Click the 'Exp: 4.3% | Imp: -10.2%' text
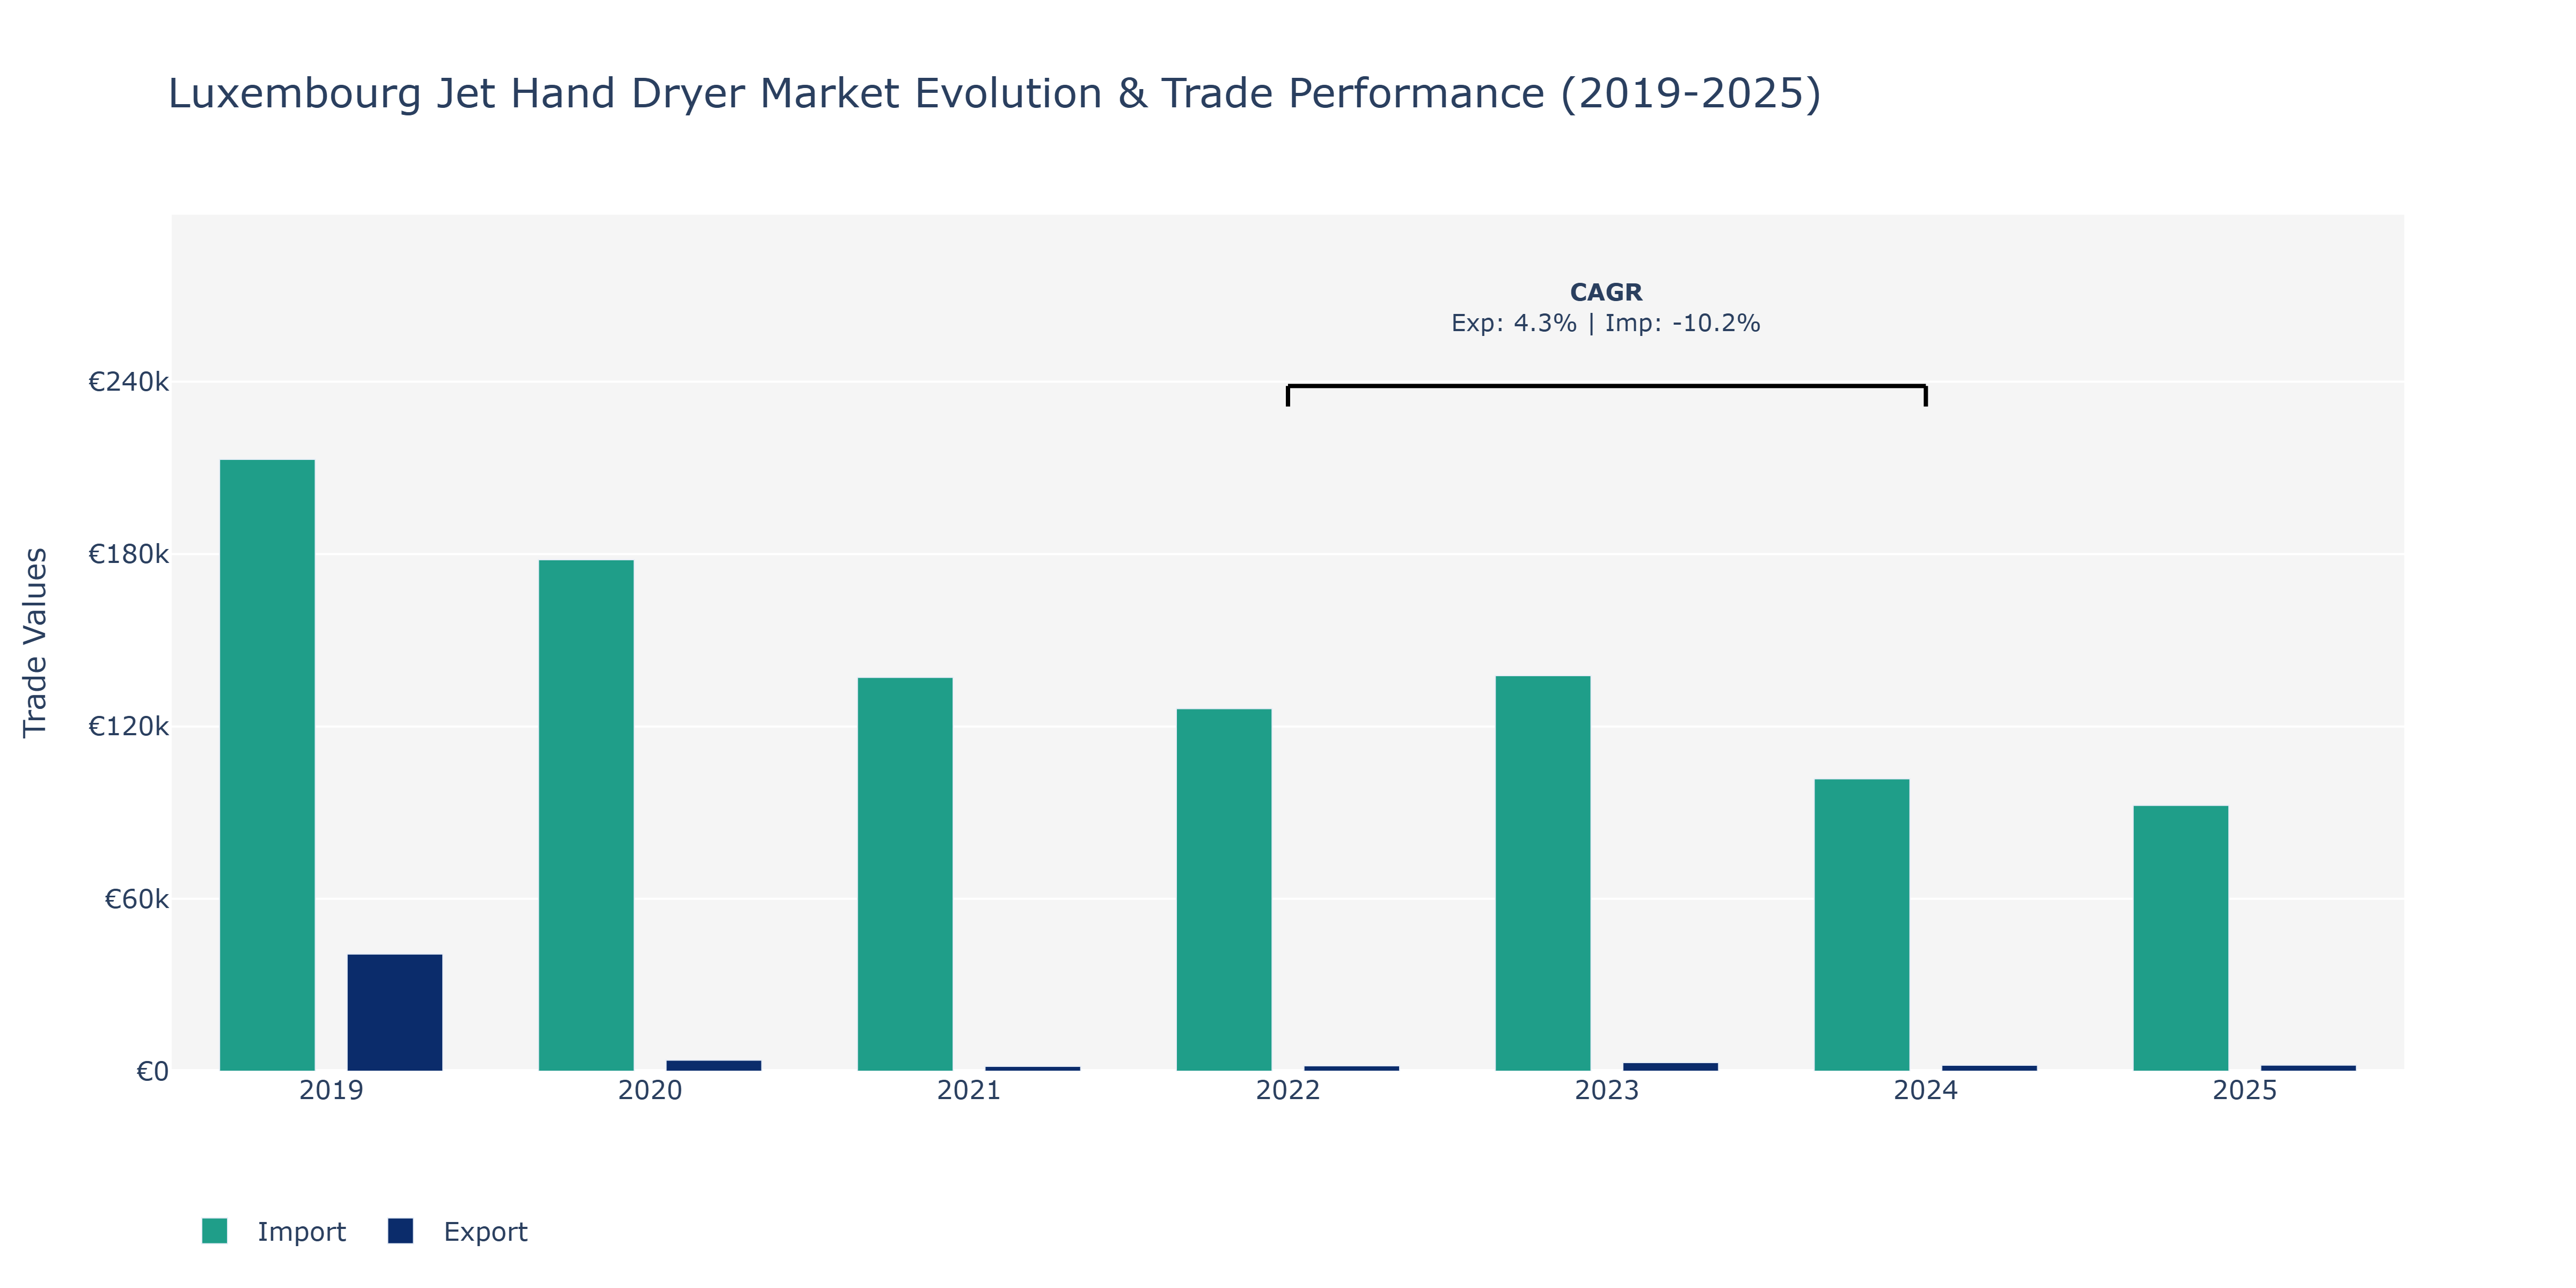The height and width of the screenshot is (1288, 2576). tap(1606, 323)
